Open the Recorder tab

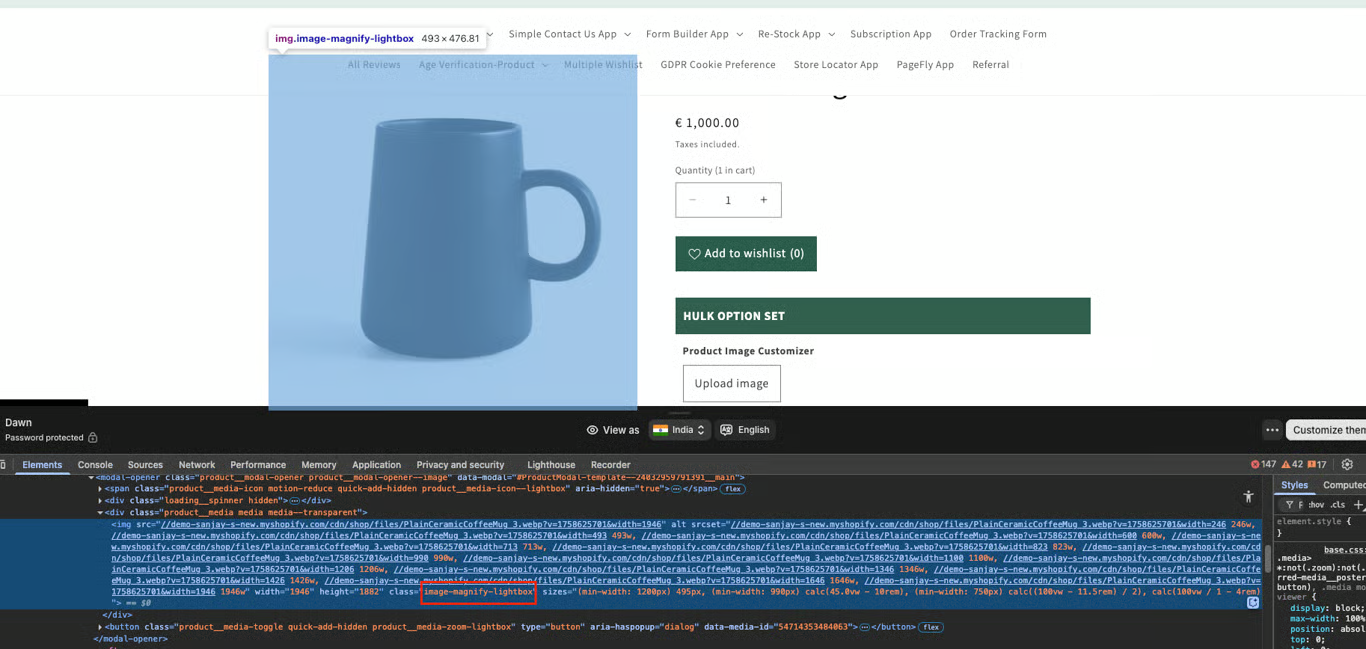point(610,465)
